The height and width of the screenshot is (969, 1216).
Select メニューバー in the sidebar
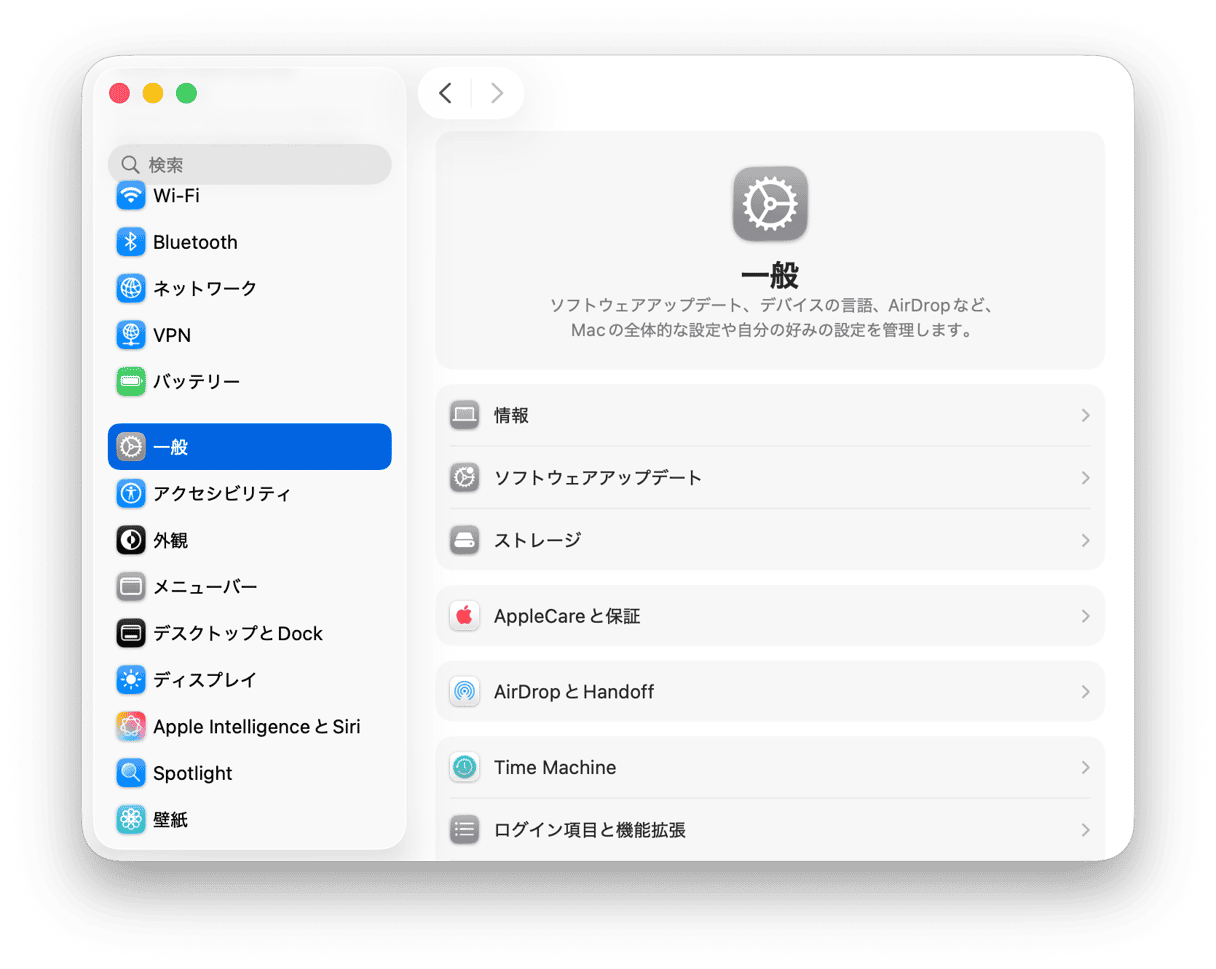(x=205, y=587)
